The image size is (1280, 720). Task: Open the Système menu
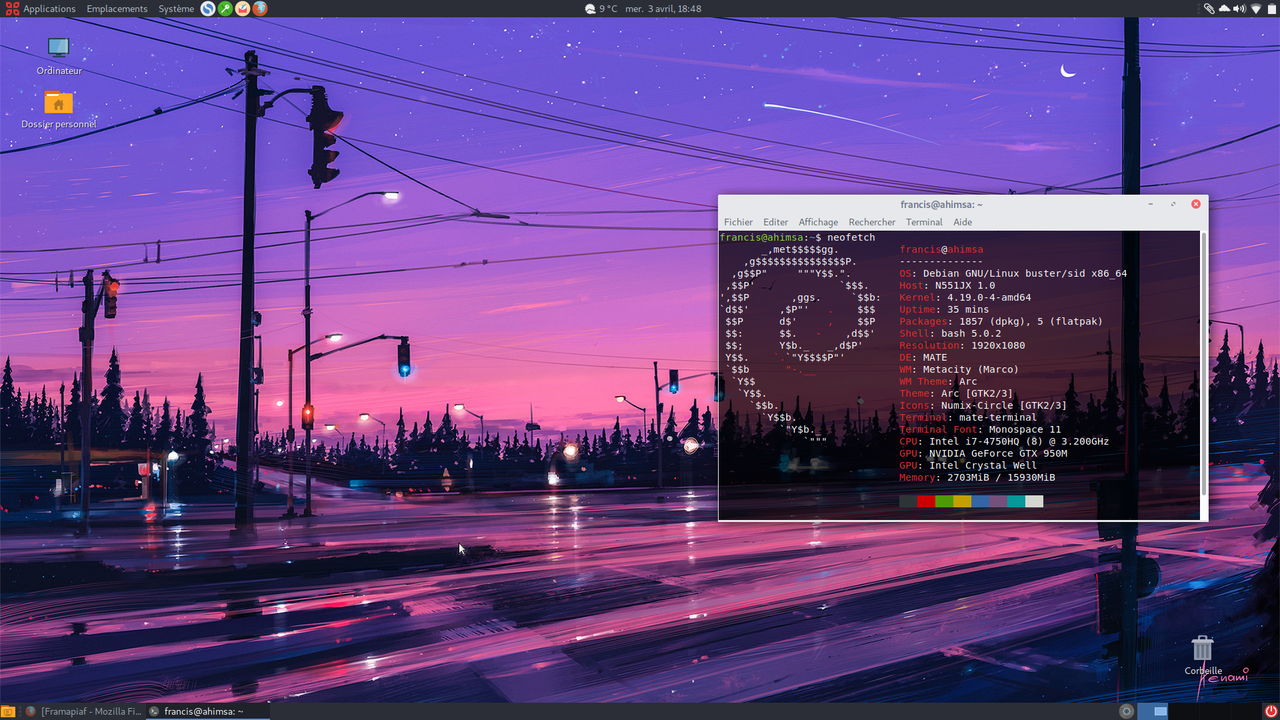pyautogui.click(x=177, y=8)
